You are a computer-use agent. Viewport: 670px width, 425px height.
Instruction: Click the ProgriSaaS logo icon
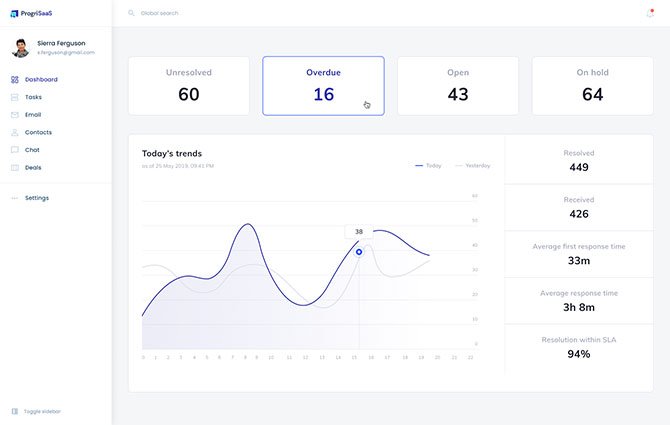click(14, 13)
